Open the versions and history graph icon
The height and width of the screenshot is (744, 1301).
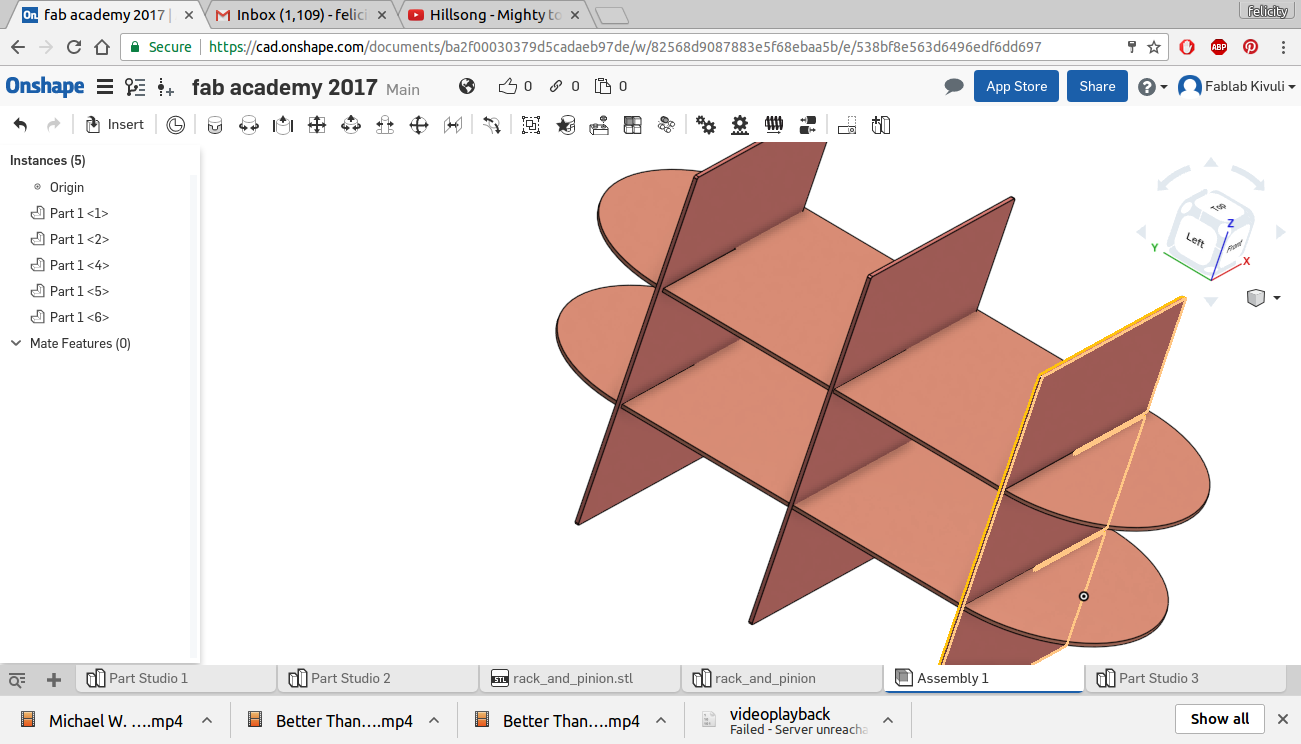click(x=135, y=87)
